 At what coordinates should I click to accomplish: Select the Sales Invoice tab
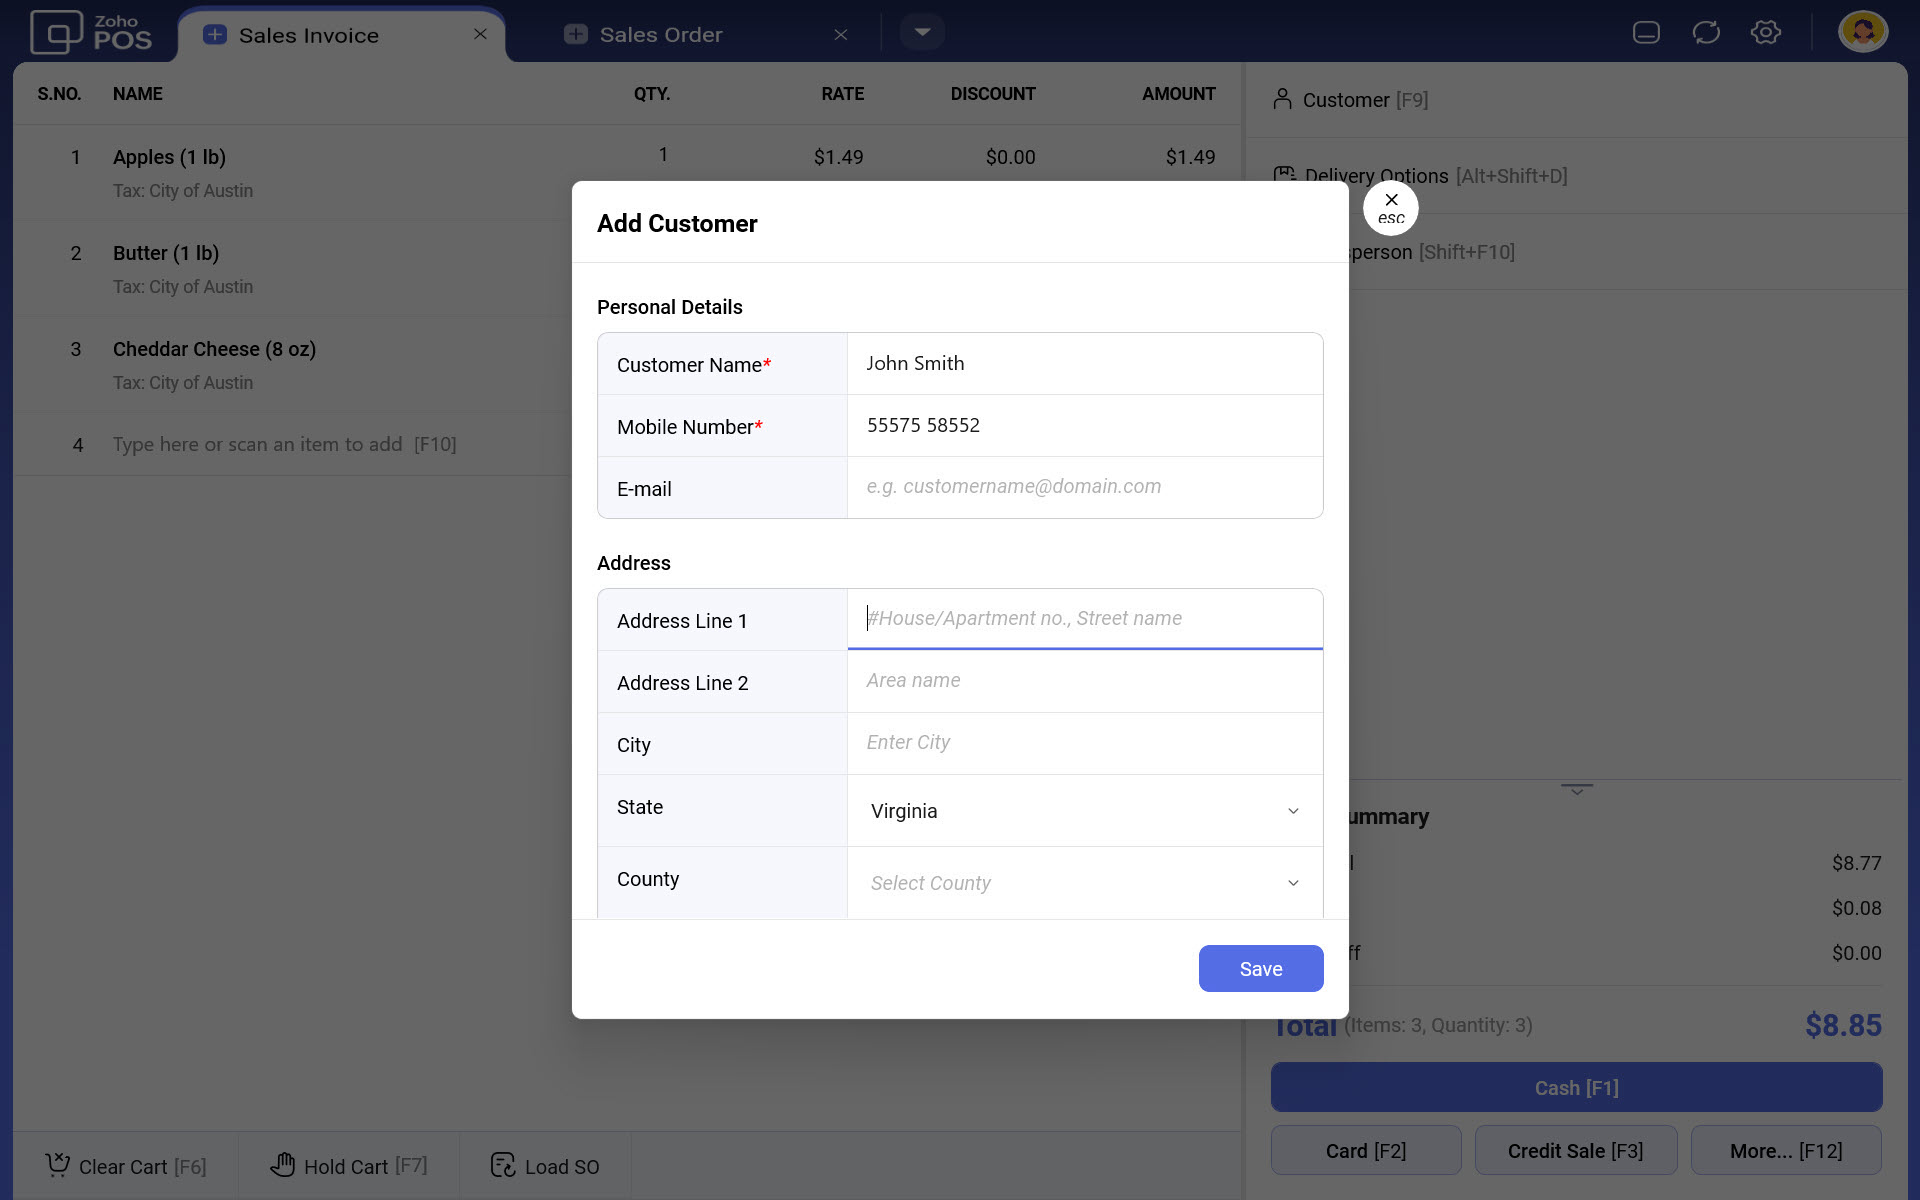pyautogui.click(x=308, y=36)
